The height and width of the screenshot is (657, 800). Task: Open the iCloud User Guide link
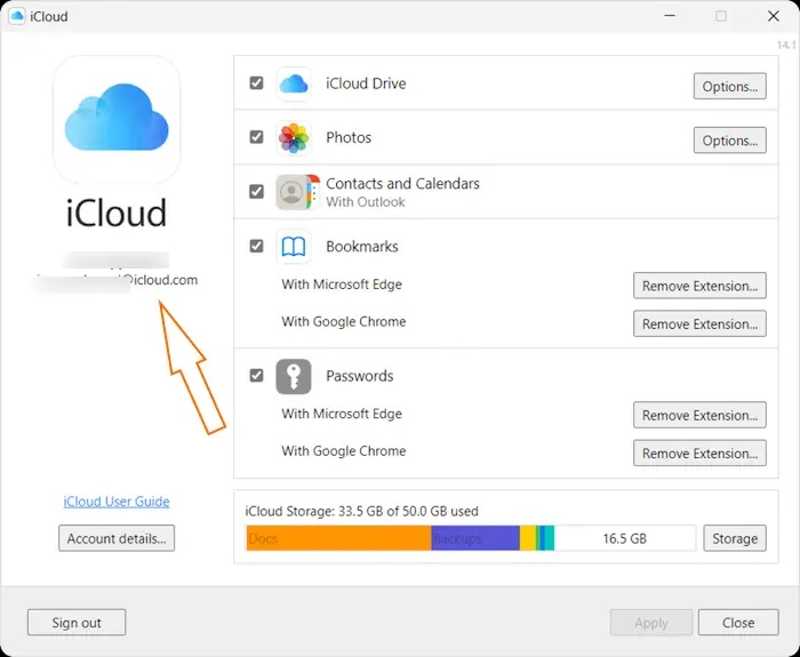116,501
